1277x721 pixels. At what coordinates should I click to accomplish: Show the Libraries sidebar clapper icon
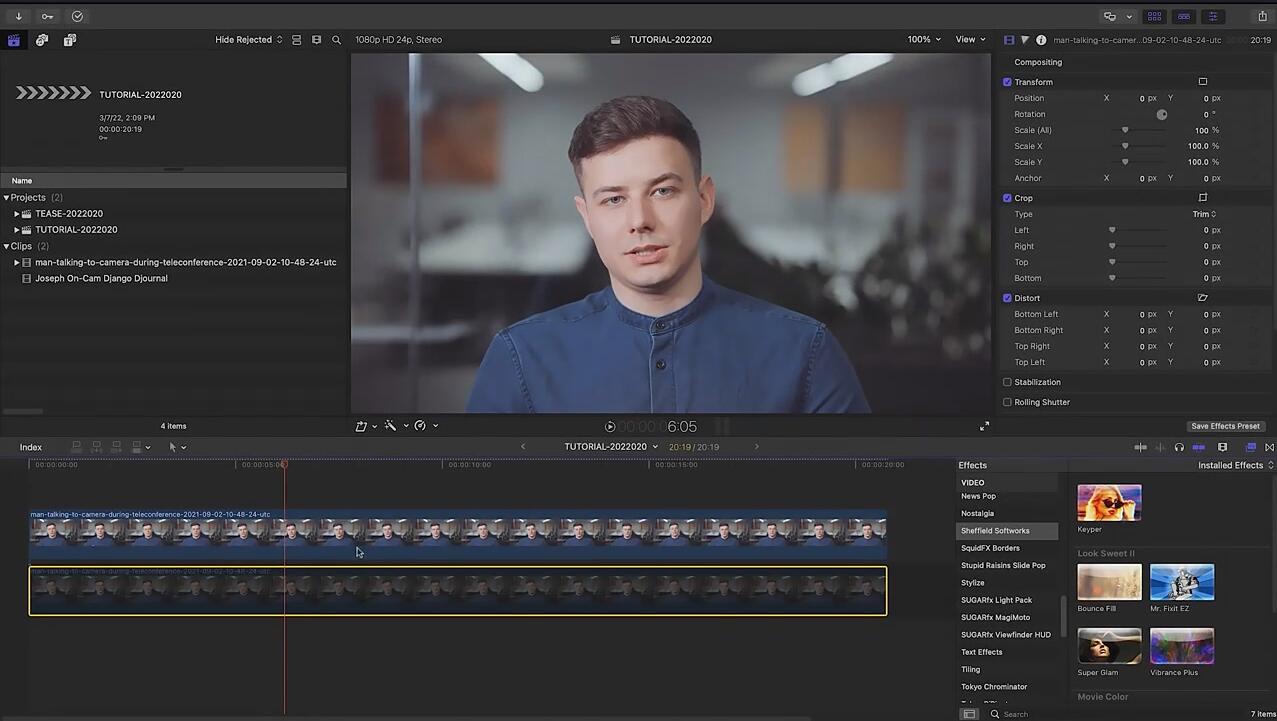14,40
